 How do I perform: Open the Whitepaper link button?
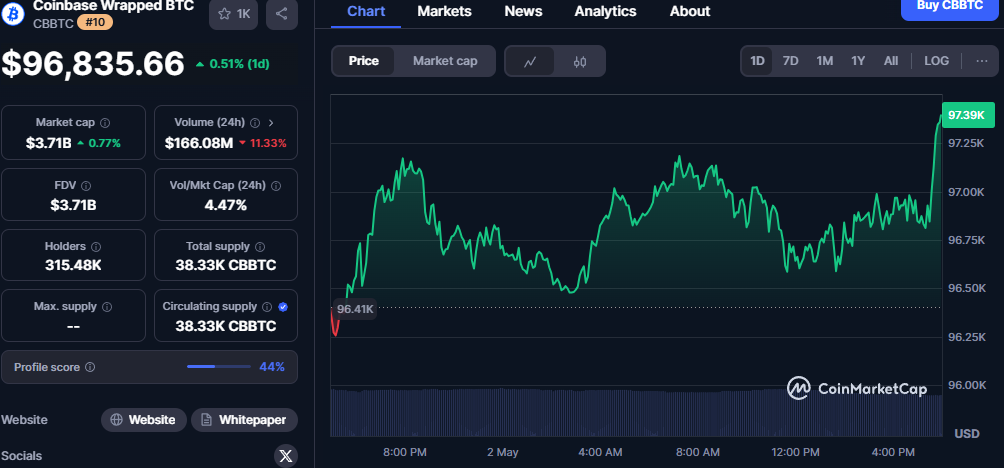245,420
